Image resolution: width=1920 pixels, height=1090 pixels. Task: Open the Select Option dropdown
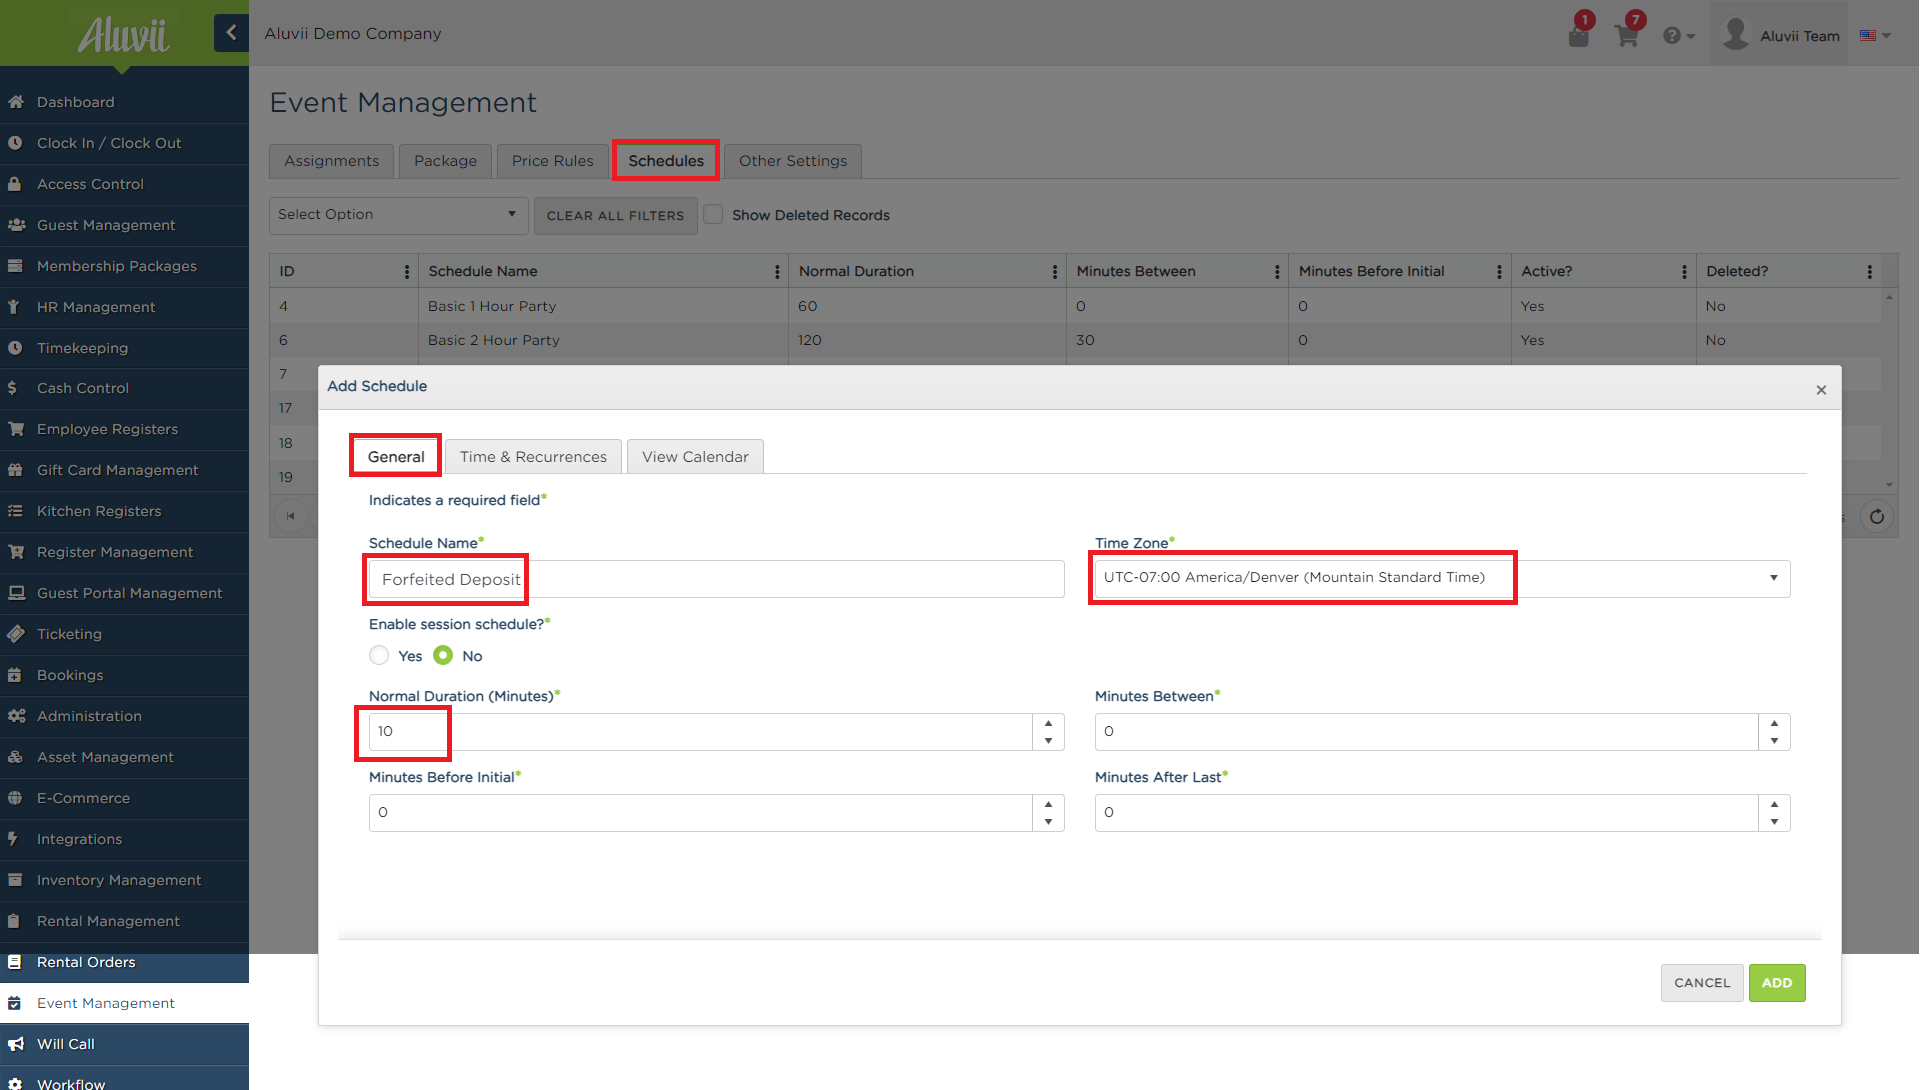398,215
